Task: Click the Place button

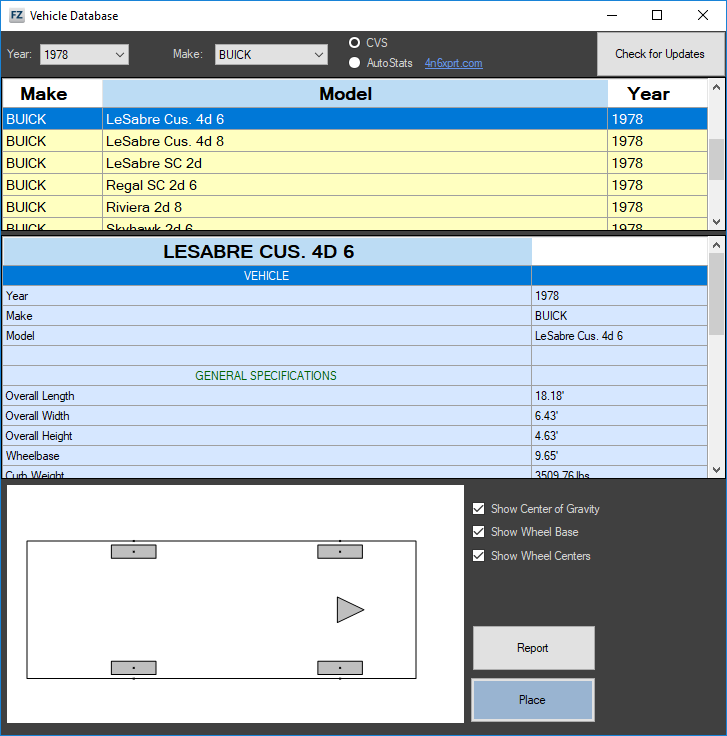Action: (532, 700)
